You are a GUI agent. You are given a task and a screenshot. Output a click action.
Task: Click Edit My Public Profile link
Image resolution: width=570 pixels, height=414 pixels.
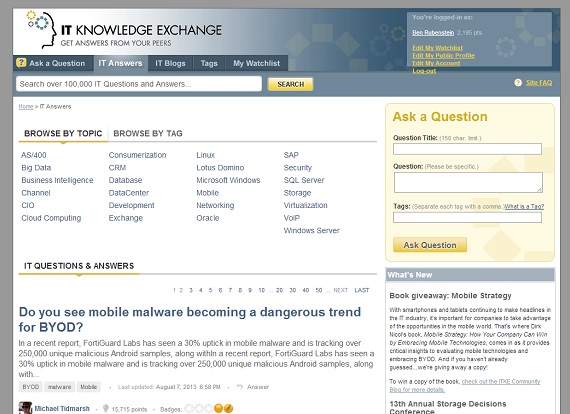(443, 56)
